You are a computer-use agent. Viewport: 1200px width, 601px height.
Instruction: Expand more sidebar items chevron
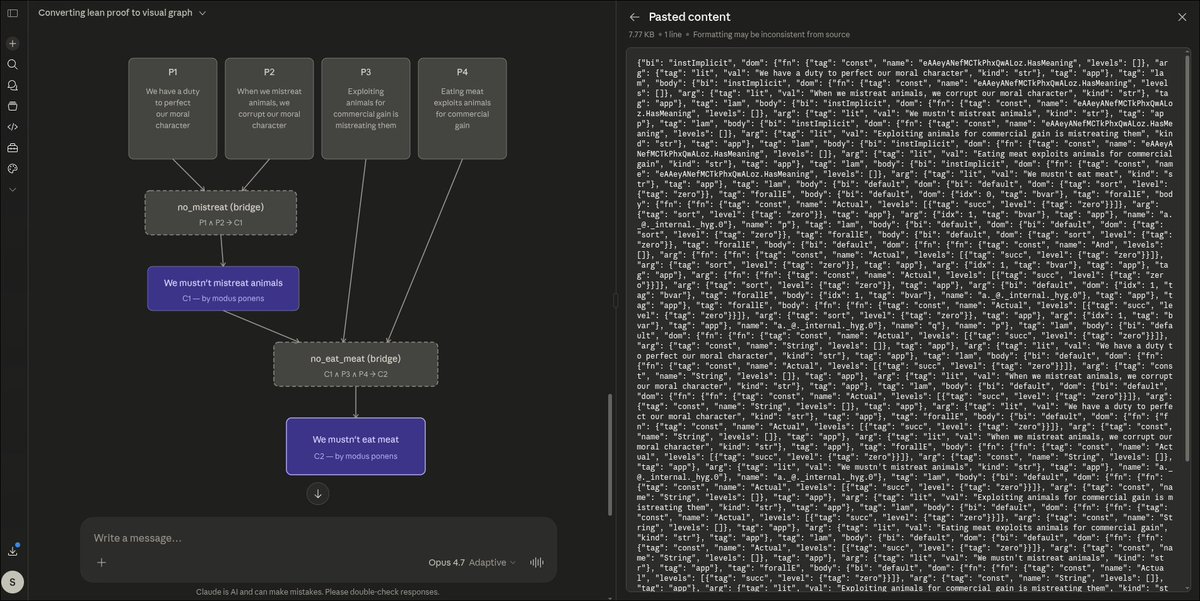[12, 188]
